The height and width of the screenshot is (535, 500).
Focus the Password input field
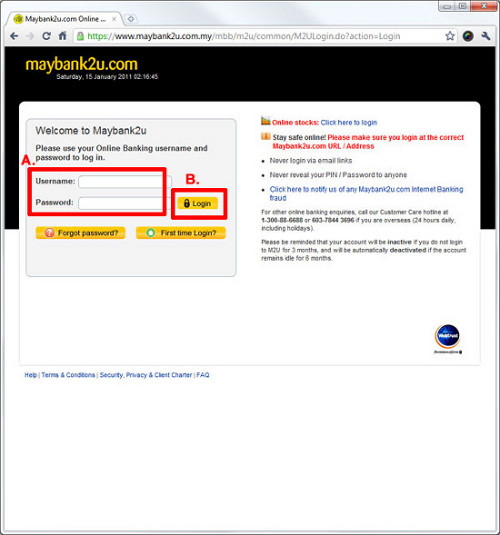[x=125, y=203]
